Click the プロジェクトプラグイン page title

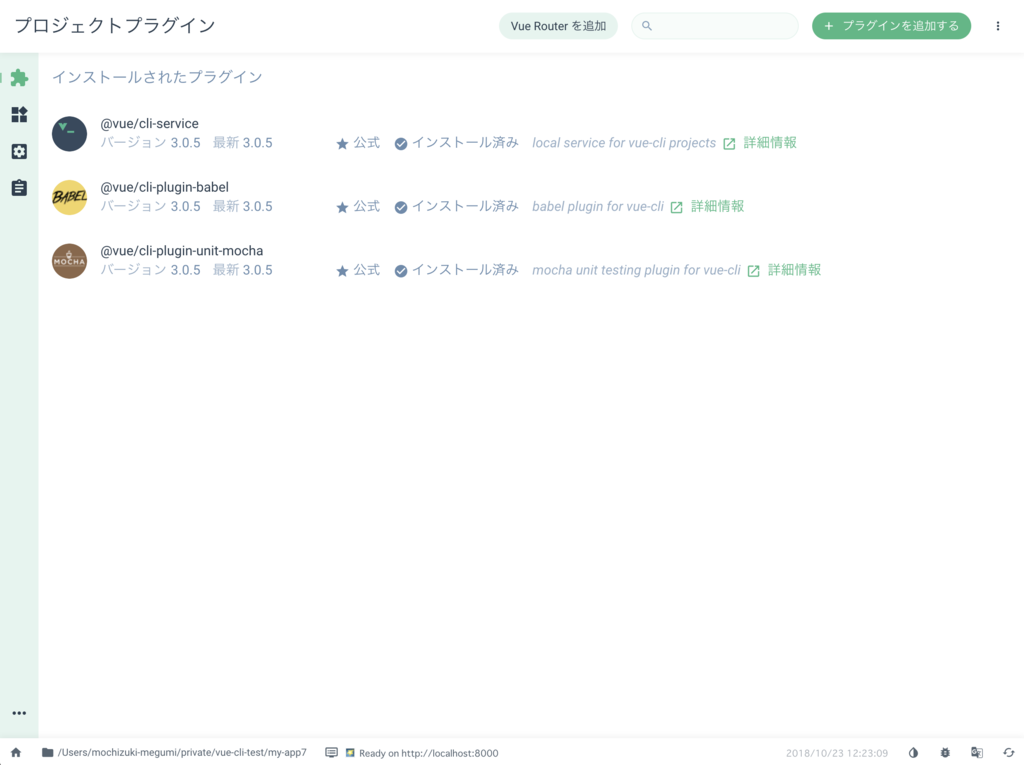click(x=115, y=25)
